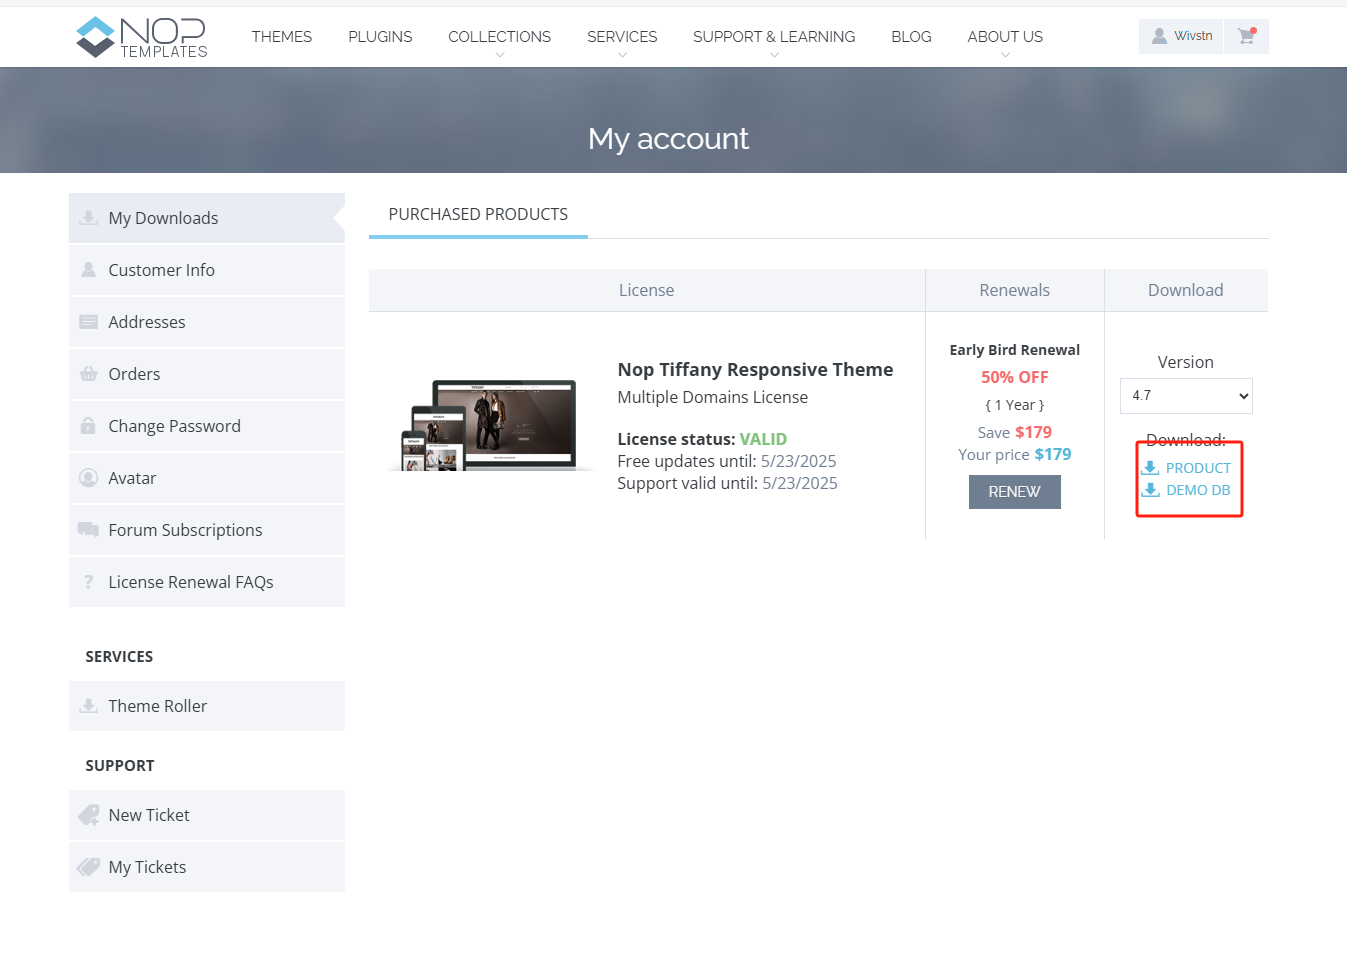Click the VALID license status text
The height and width of the screenshot is (968, 1347).
pos(763,439)
